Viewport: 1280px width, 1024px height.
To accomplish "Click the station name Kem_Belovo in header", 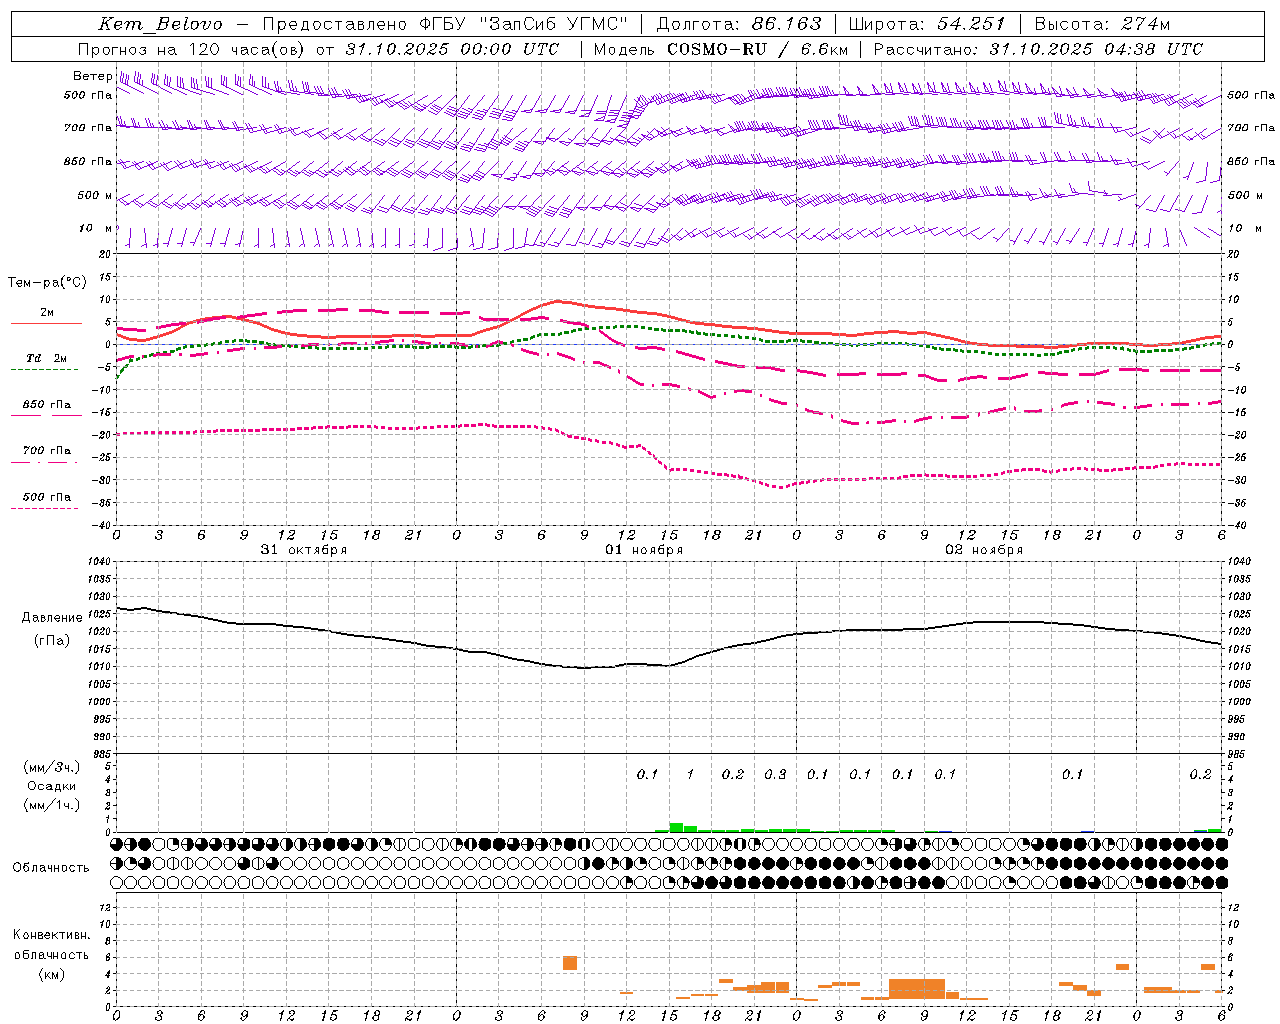I will click(x=160, y=24).
